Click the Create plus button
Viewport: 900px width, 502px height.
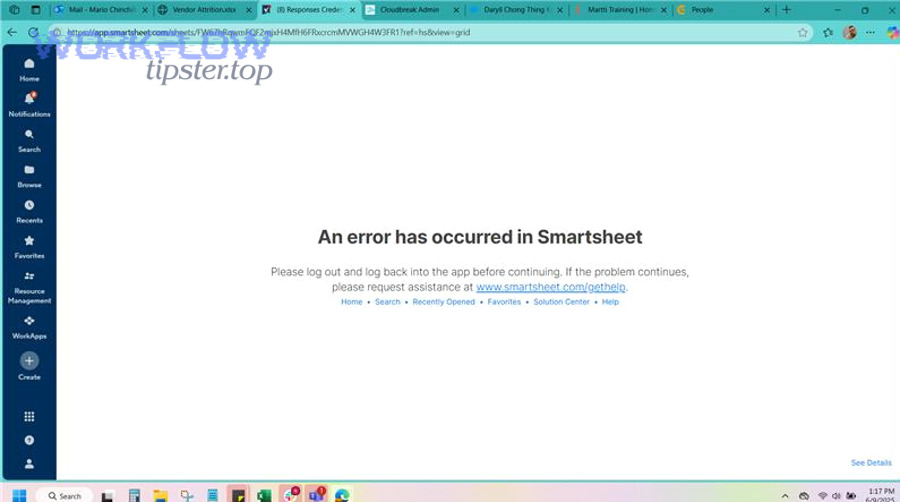(29, 361)
